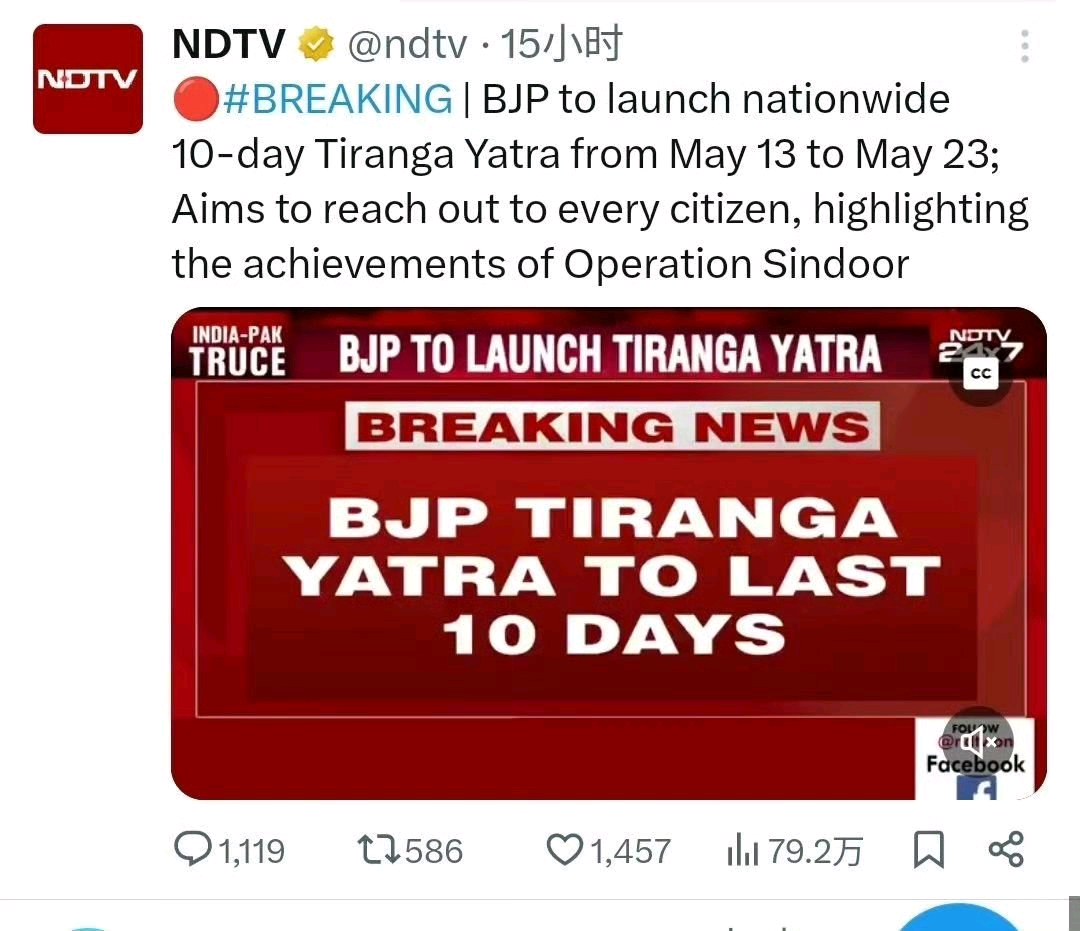
Task: Open the 15小时 timestamp
Action: [x=561, y=44]
